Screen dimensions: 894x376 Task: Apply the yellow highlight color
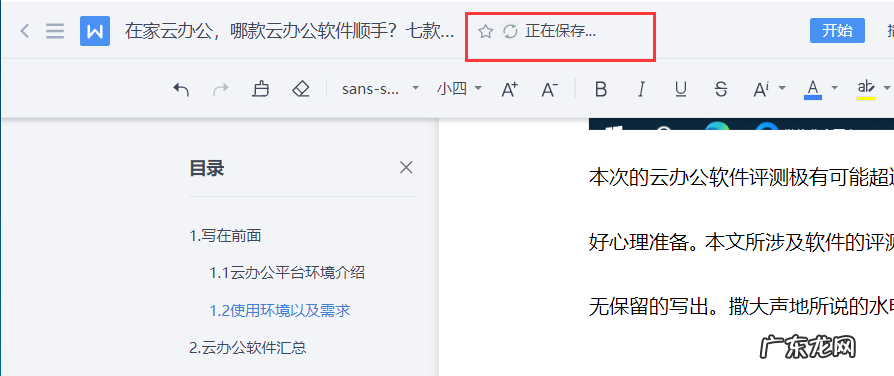(866, 89)
